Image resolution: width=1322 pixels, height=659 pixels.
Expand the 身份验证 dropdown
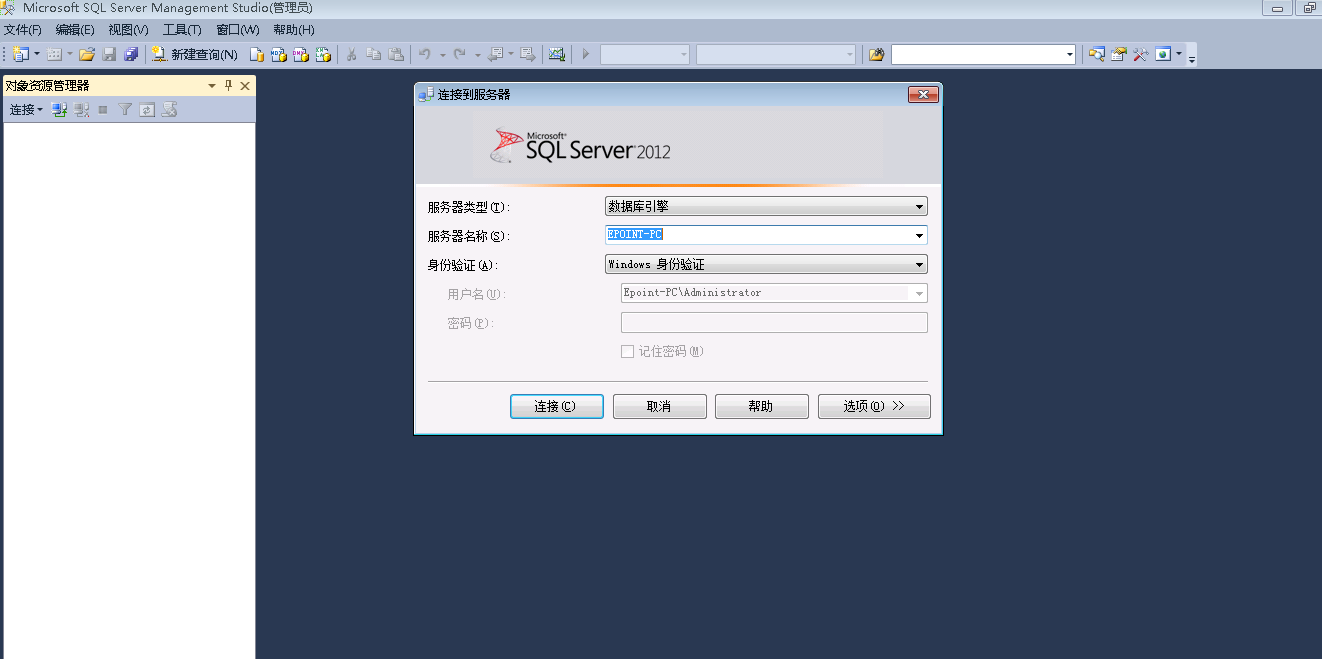[x=919, y=265]
